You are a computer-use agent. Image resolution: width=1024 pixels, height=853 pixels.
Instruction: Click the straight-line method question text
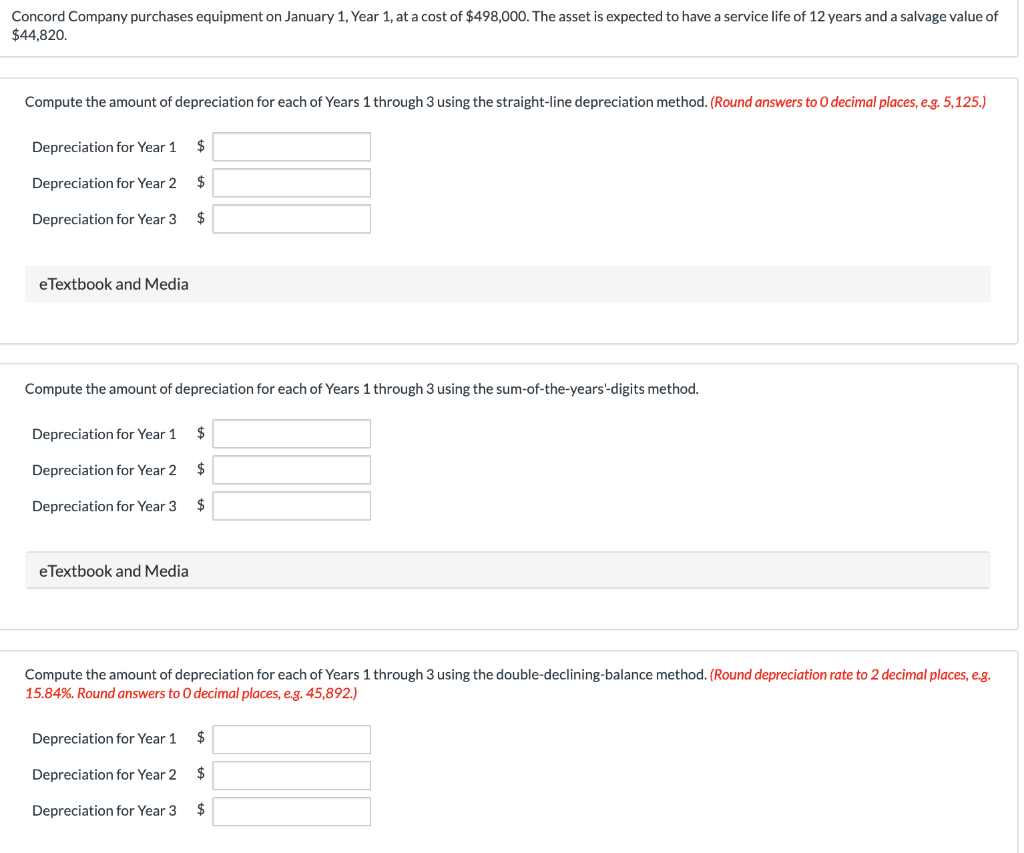click(x=366, y=102)
